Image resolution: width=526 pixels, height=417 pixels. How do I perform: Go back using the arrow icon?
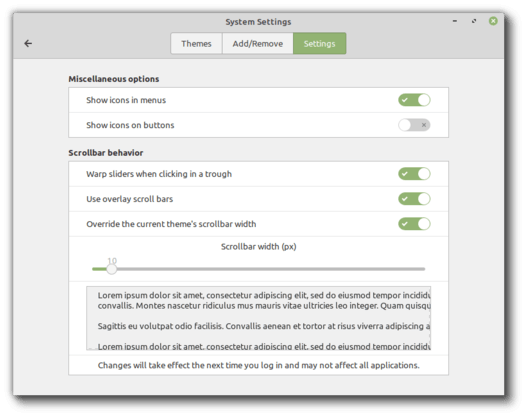(x=28, y=43)
